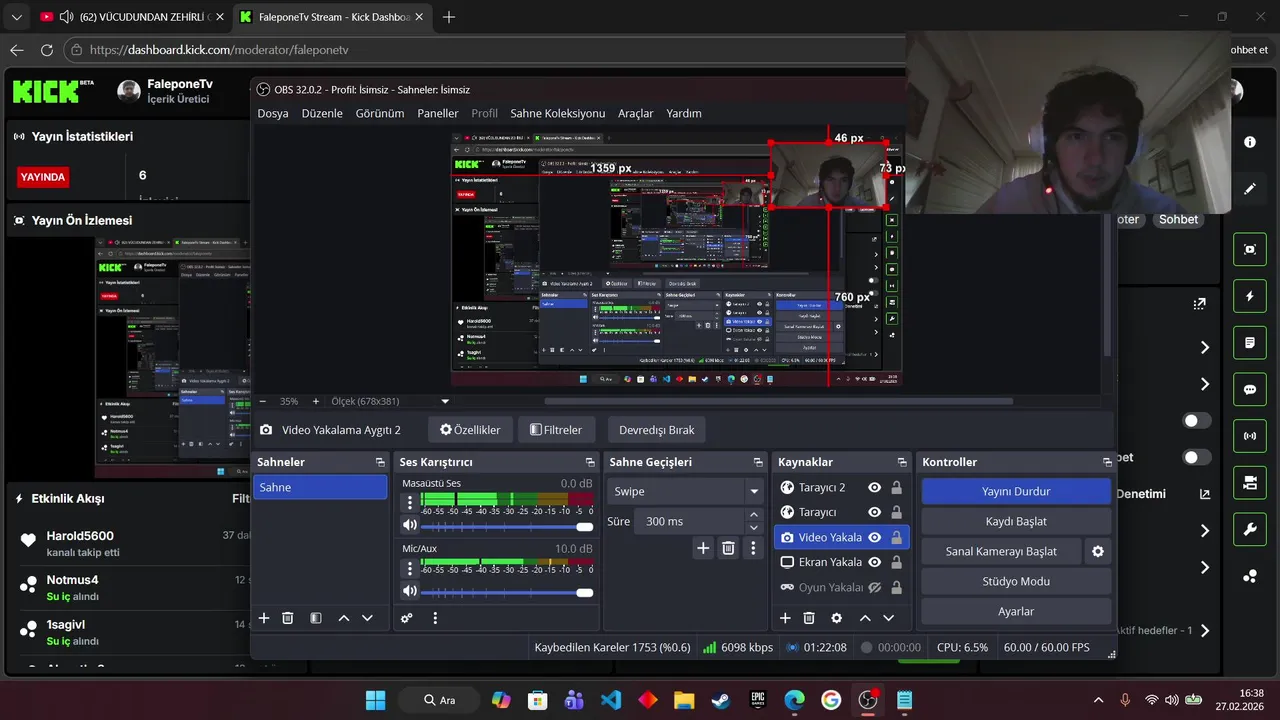Open scene filters icon in Sahneler footer
The height and width of the screenshot is (720, 1280).
point(316,618)
